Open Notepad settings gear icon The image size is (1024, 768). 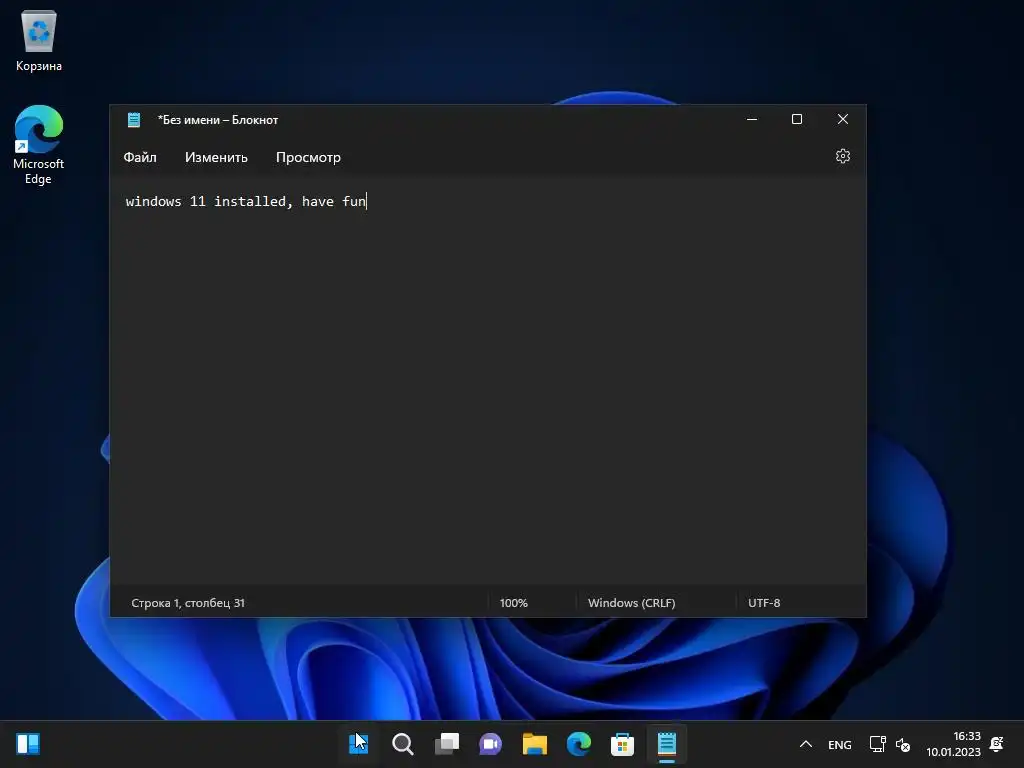tap(842, 156)
